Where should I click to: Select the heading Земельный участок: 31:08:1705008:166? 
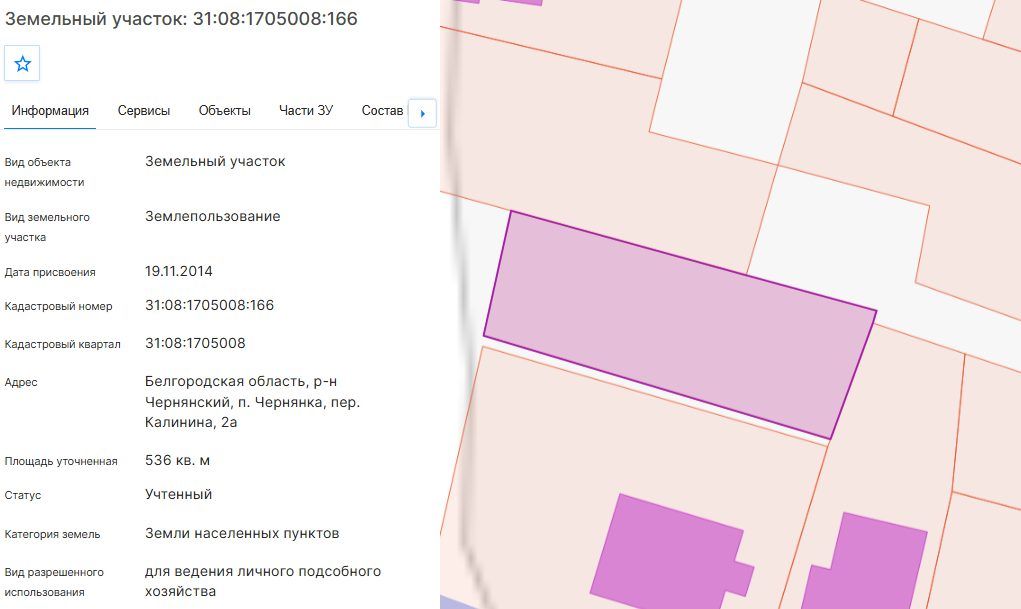[x=181, y=18]
